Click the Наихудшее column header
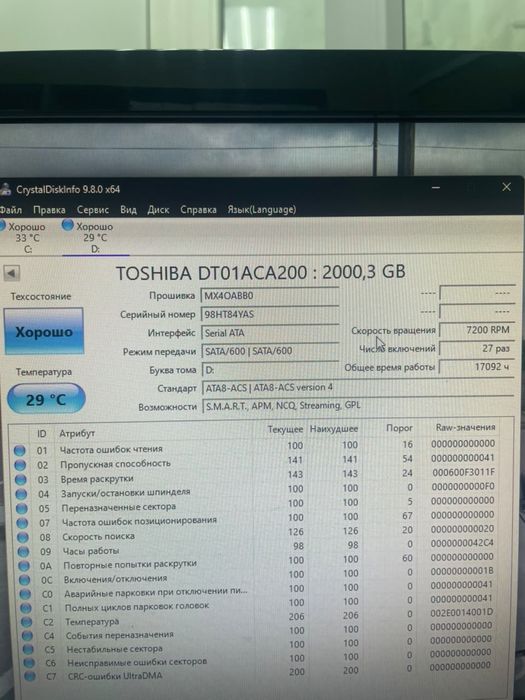This screenshot has width=525, height=700. tap(334, 429)
